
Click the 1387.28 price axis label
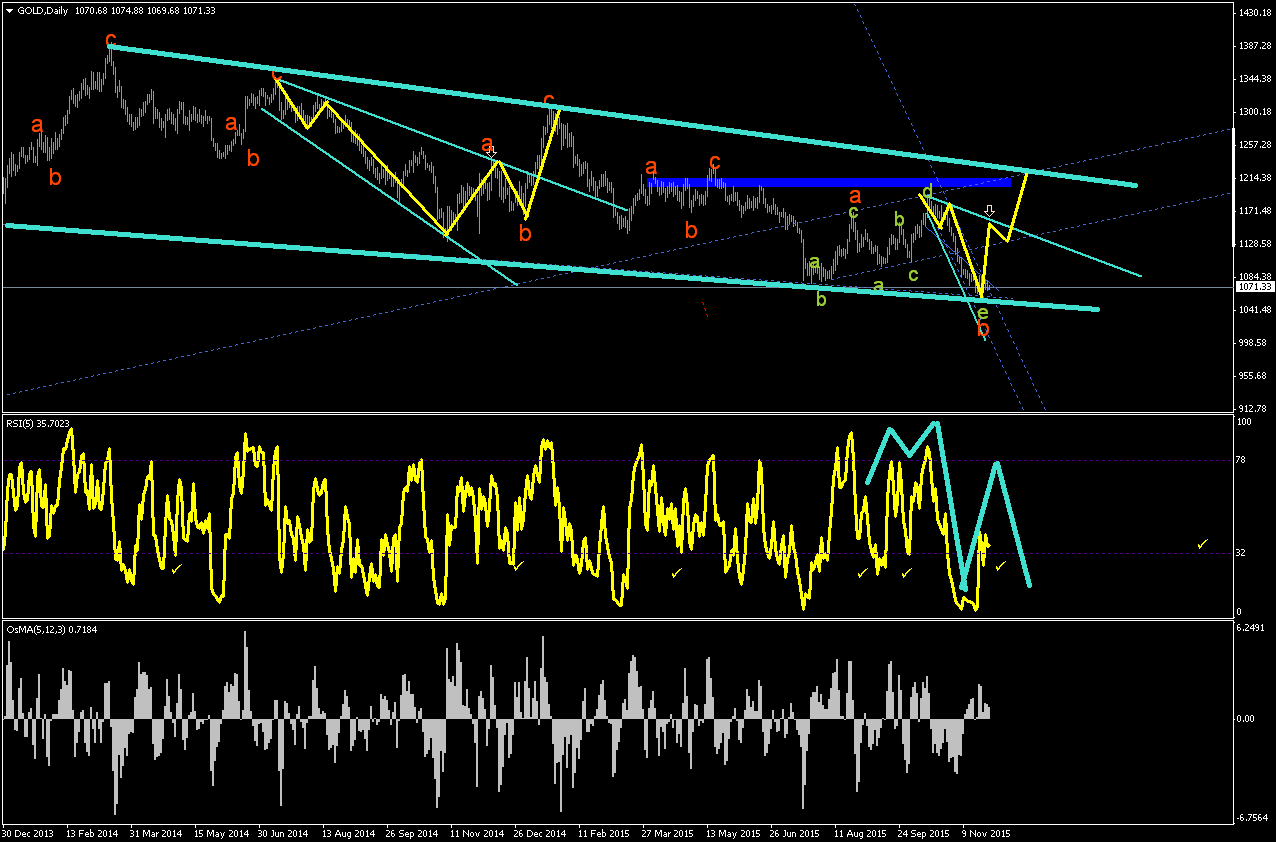(x=1254, y=46)
